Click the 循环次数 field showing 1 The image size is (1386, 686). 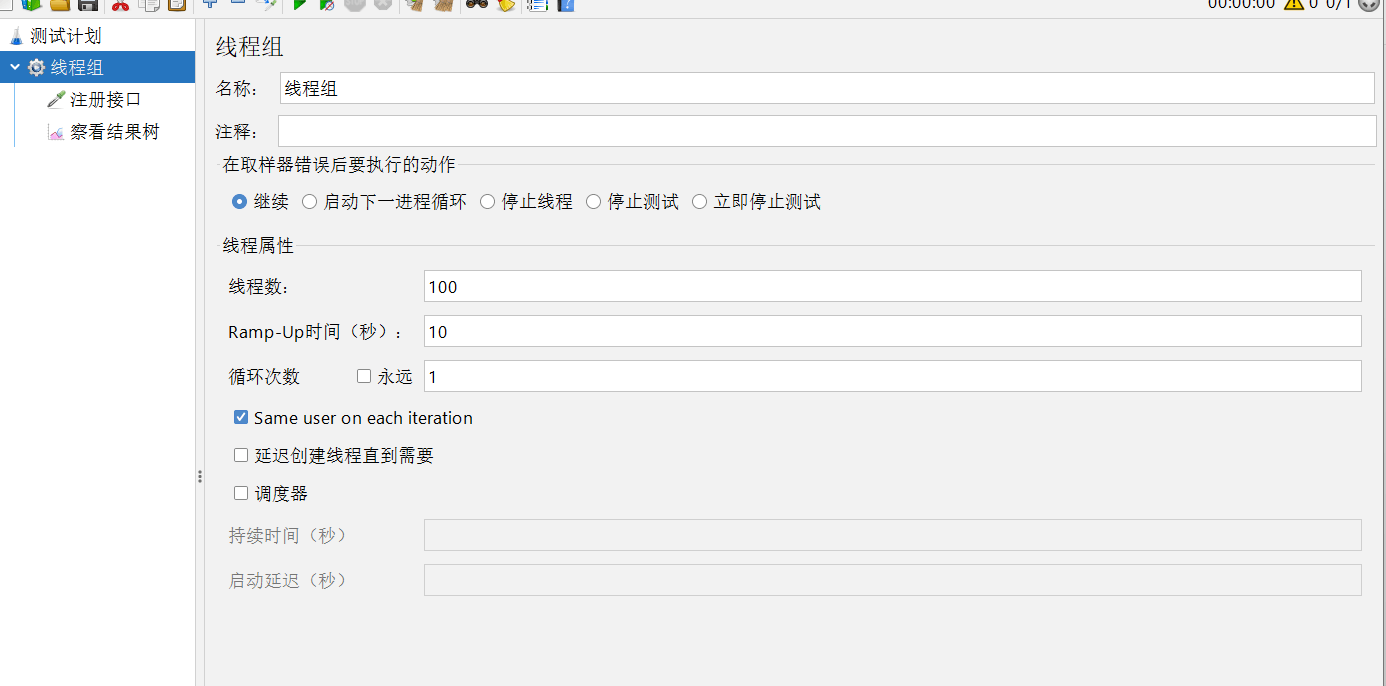pos(893,376)
